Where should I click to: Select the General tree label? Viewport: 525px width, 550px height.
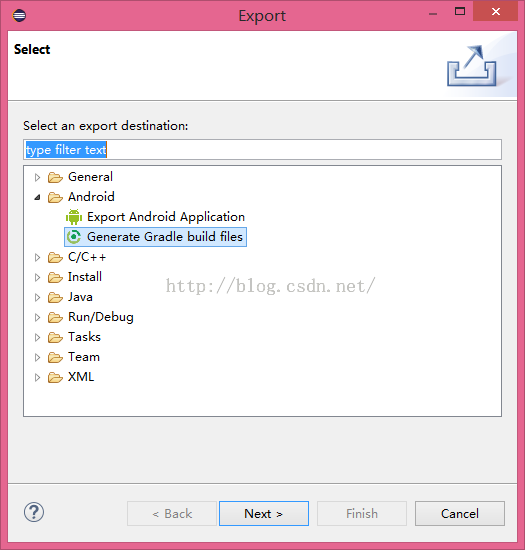coord(90,177)
